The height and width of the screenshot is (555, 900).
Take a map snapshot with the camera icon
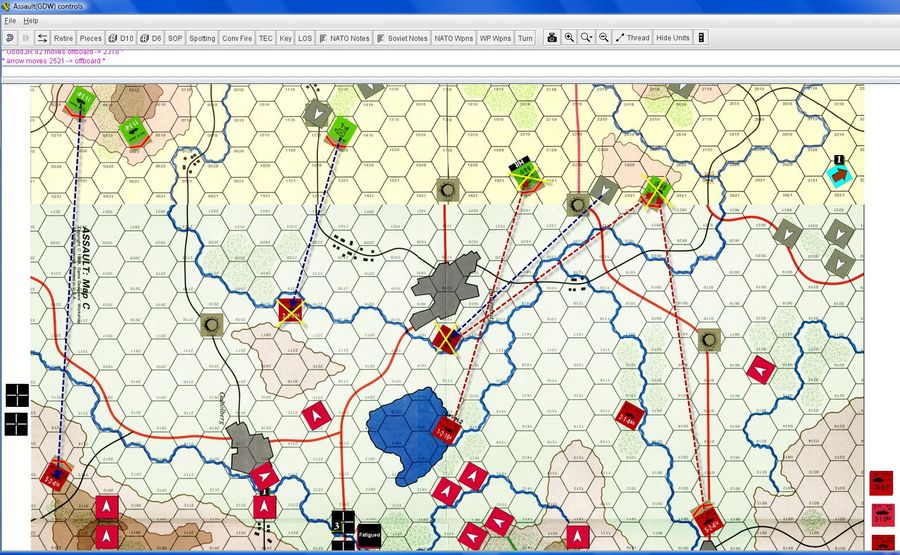[x=552, y=37]
